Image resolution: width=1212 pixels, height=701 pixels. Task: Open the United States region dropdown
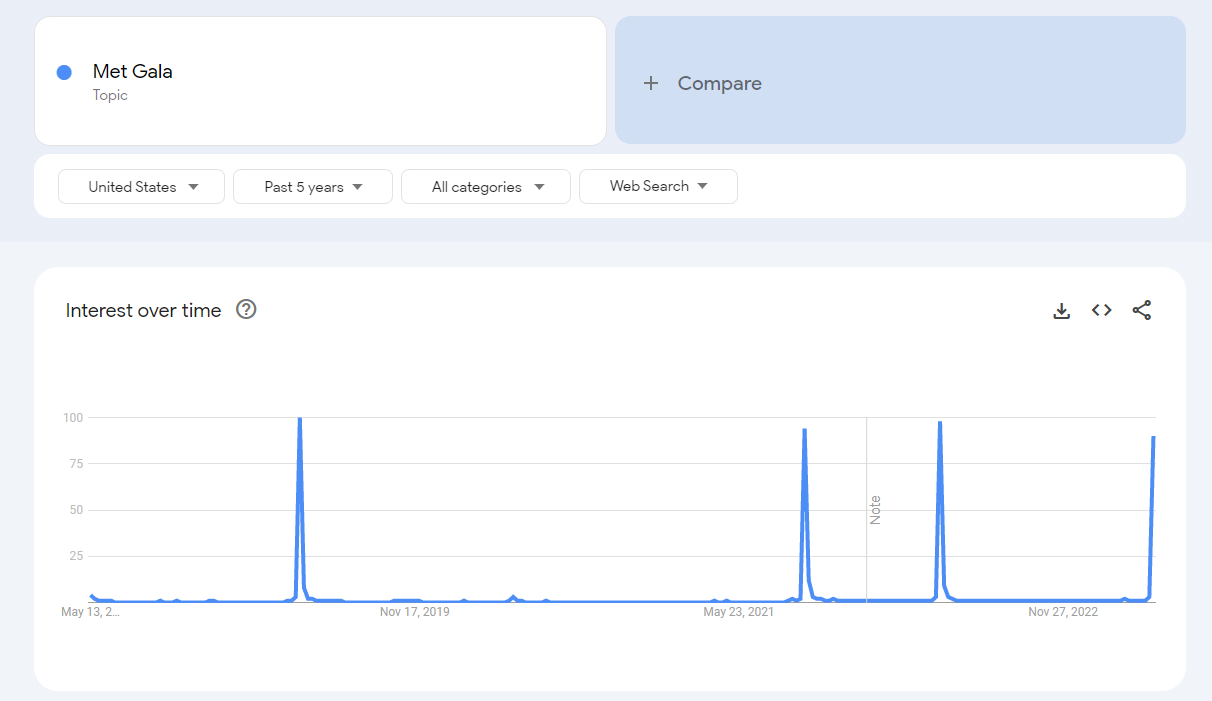point(141,187)
